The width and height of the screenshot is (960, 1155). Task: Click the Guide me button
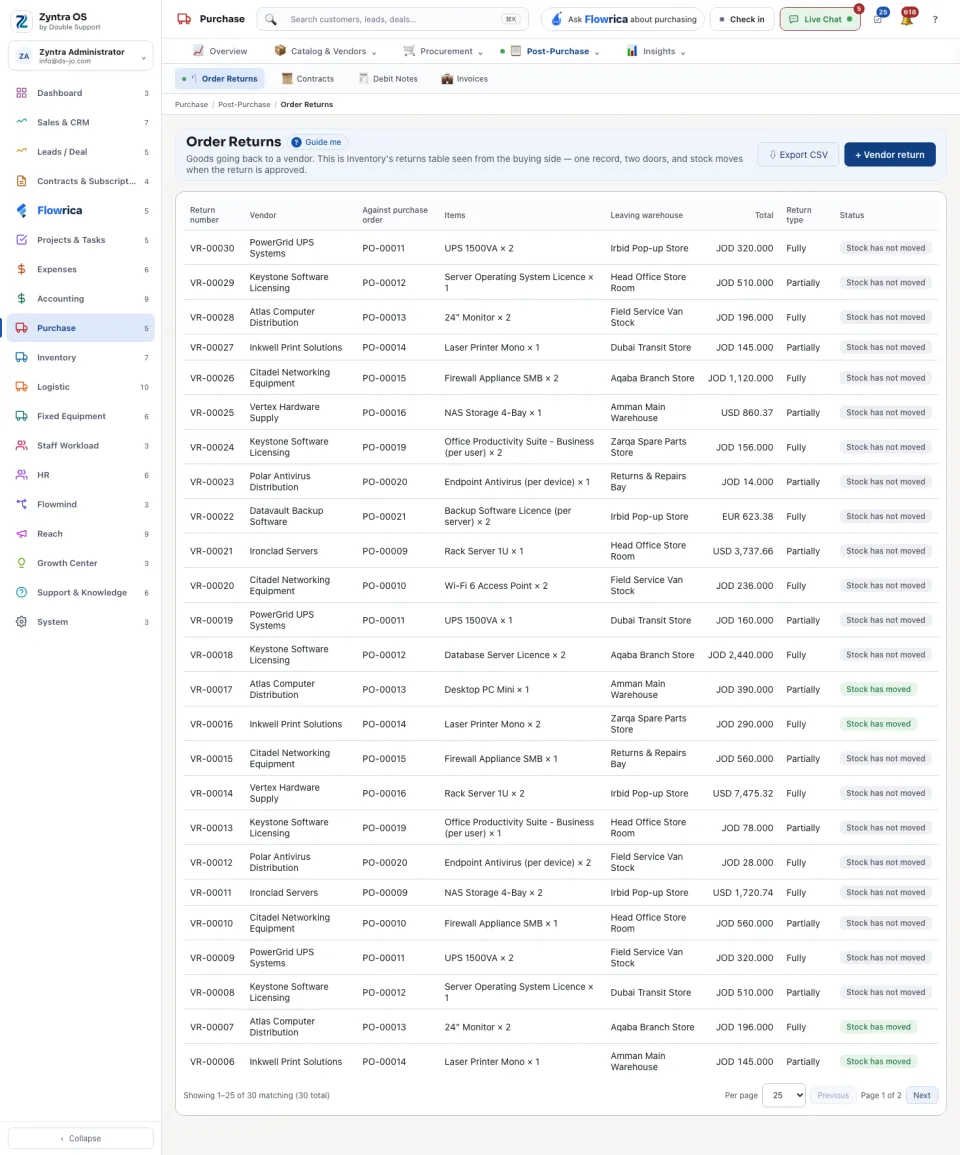(x=318, y=142)
